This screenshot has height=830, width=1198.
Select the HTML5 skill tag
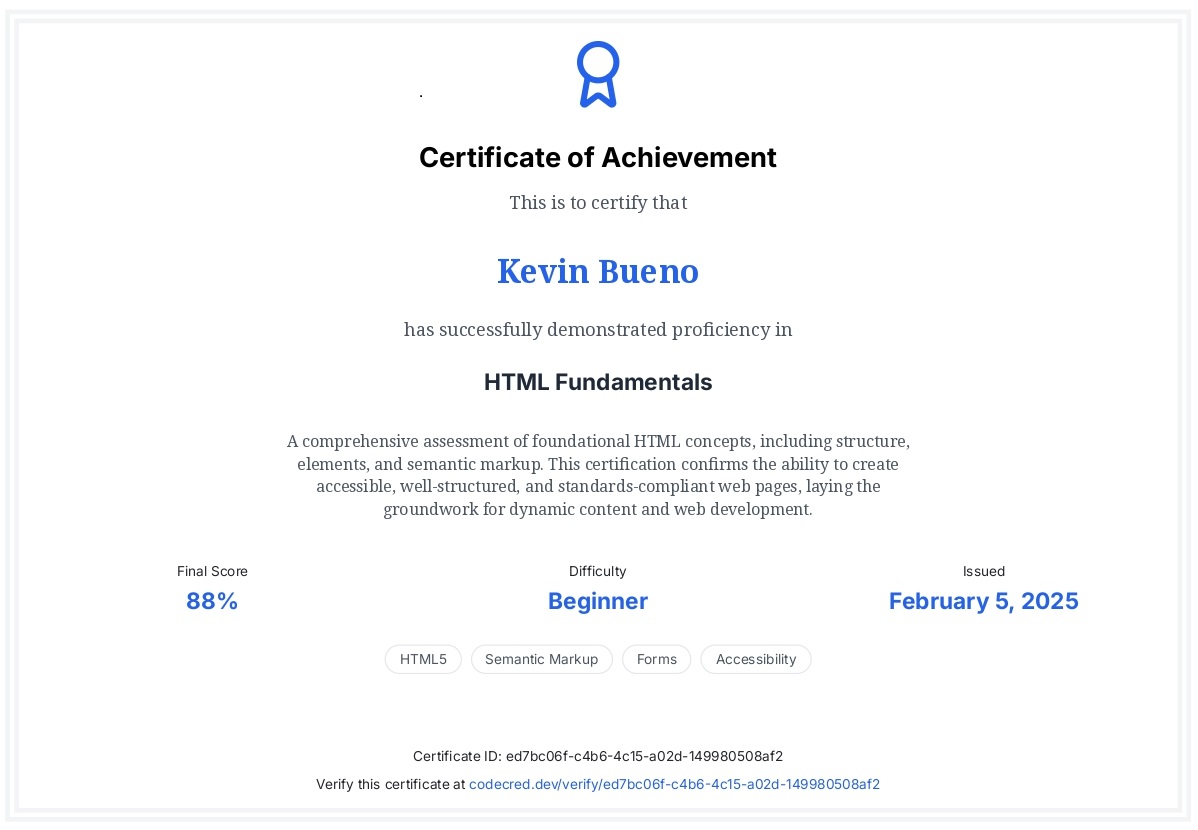click(423, 659)
